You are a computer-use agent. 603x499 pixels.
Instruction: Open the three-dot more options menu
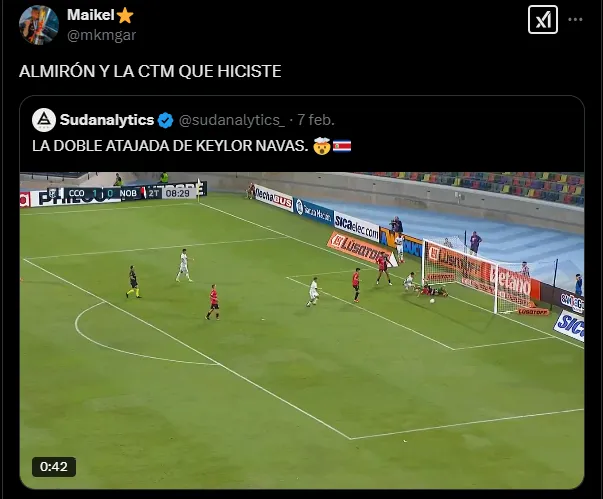point(575,20)
